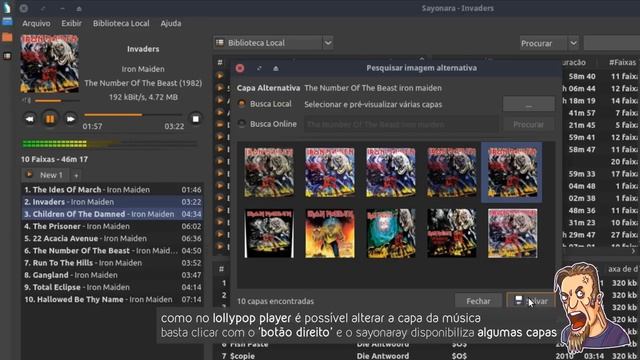Image resolution: width=640 pixels, height=360 pixels.
Task: Open the Arquivo menu
Action: click(36, 23)
